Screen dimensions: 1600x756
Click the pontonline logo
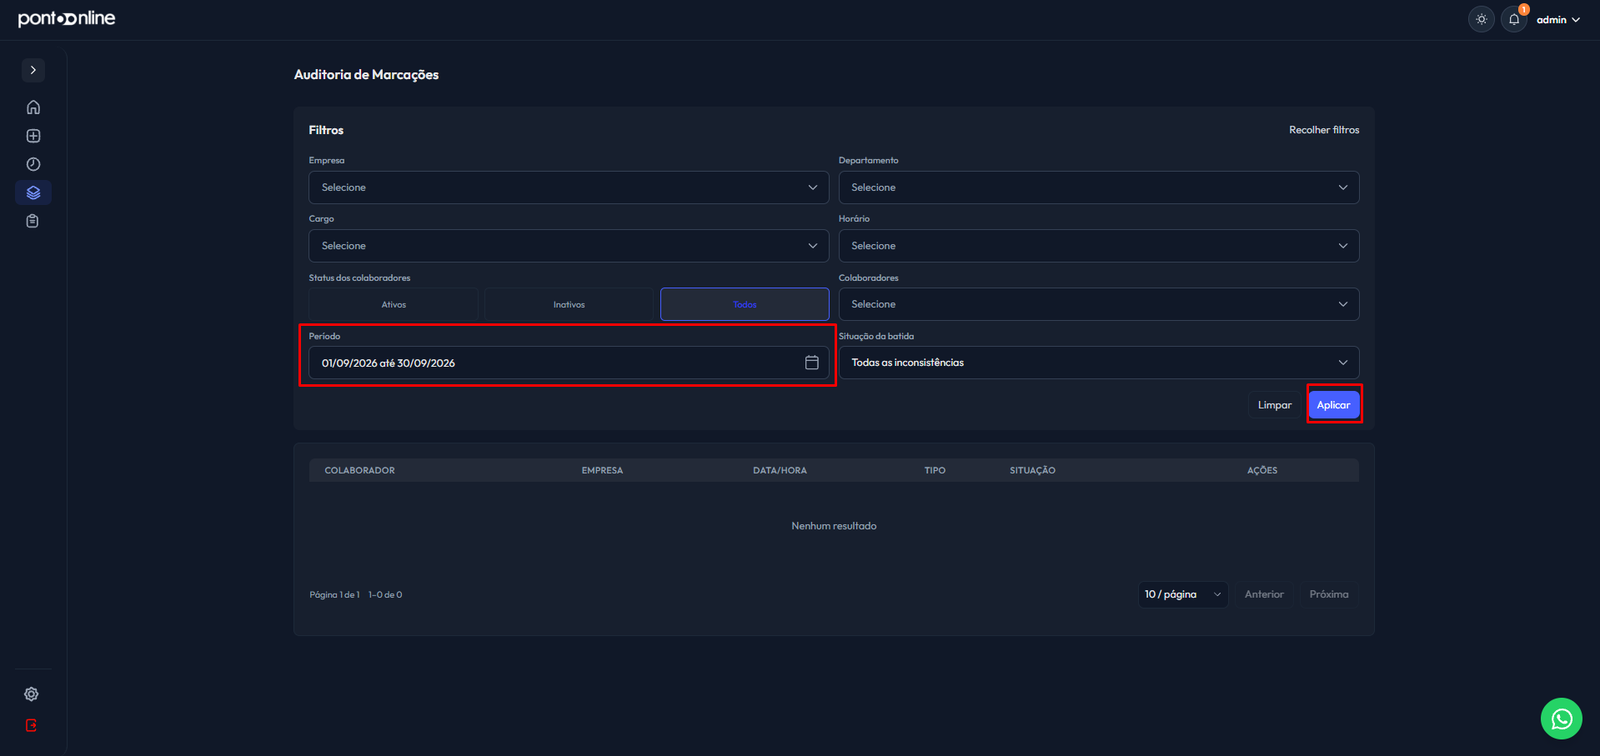(67, 19)
